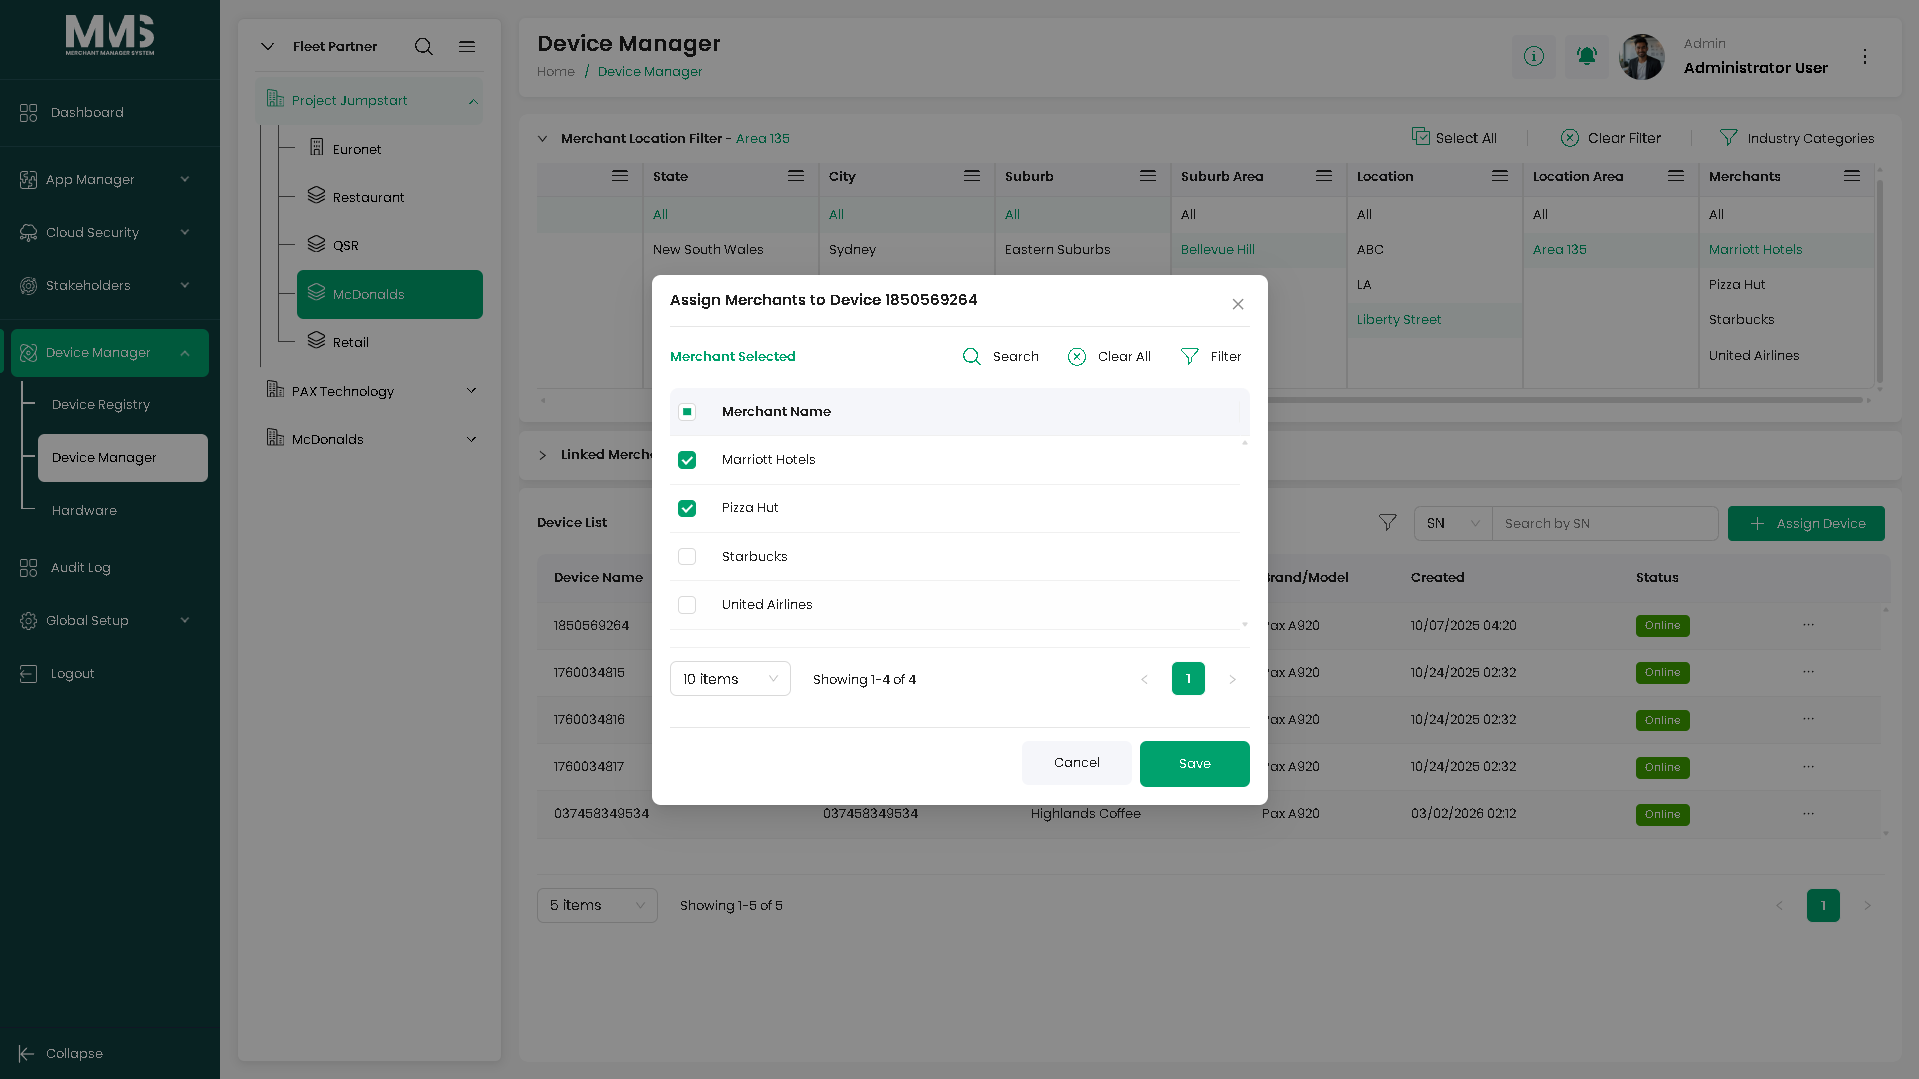Open the City column menu icon

click(972, 176)
